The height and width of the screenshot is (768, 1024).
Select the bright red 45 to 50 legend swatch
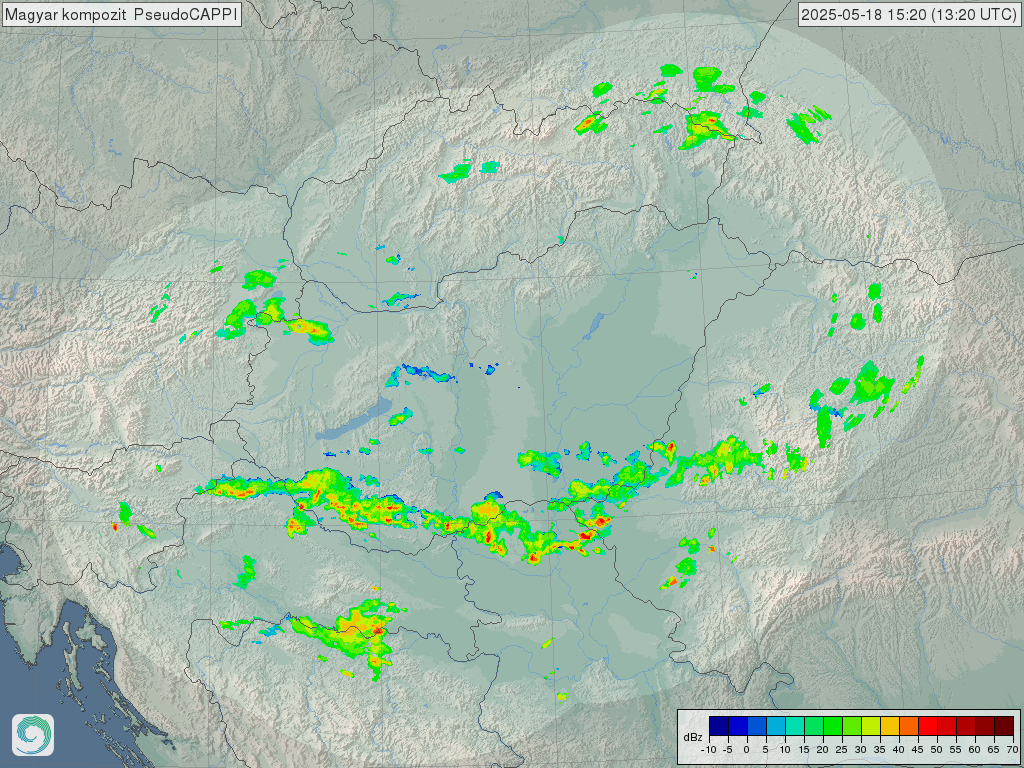[x=927, y=726]
